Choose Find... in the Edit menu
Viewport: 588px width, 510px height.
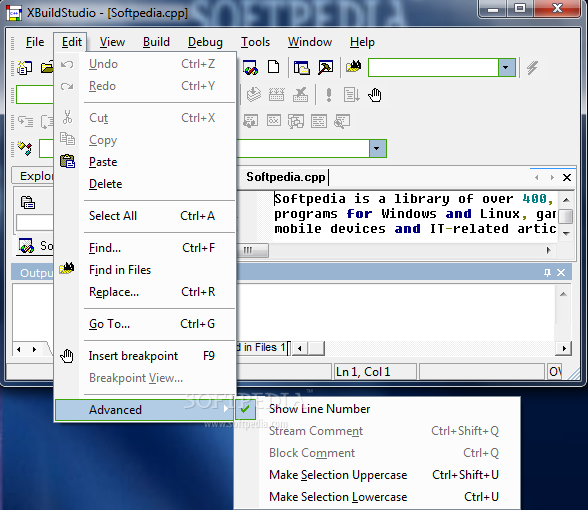146,248
